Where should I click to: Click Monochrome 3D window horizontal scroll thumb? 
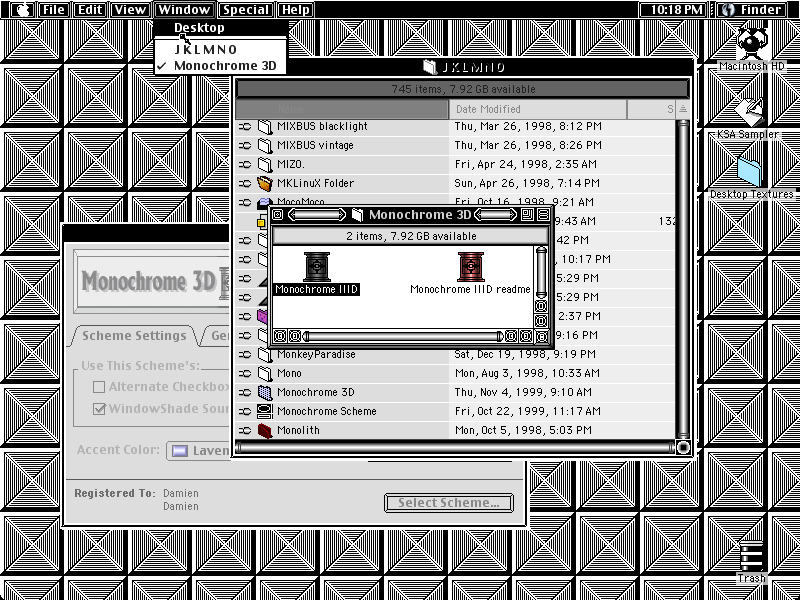(404, 336)
